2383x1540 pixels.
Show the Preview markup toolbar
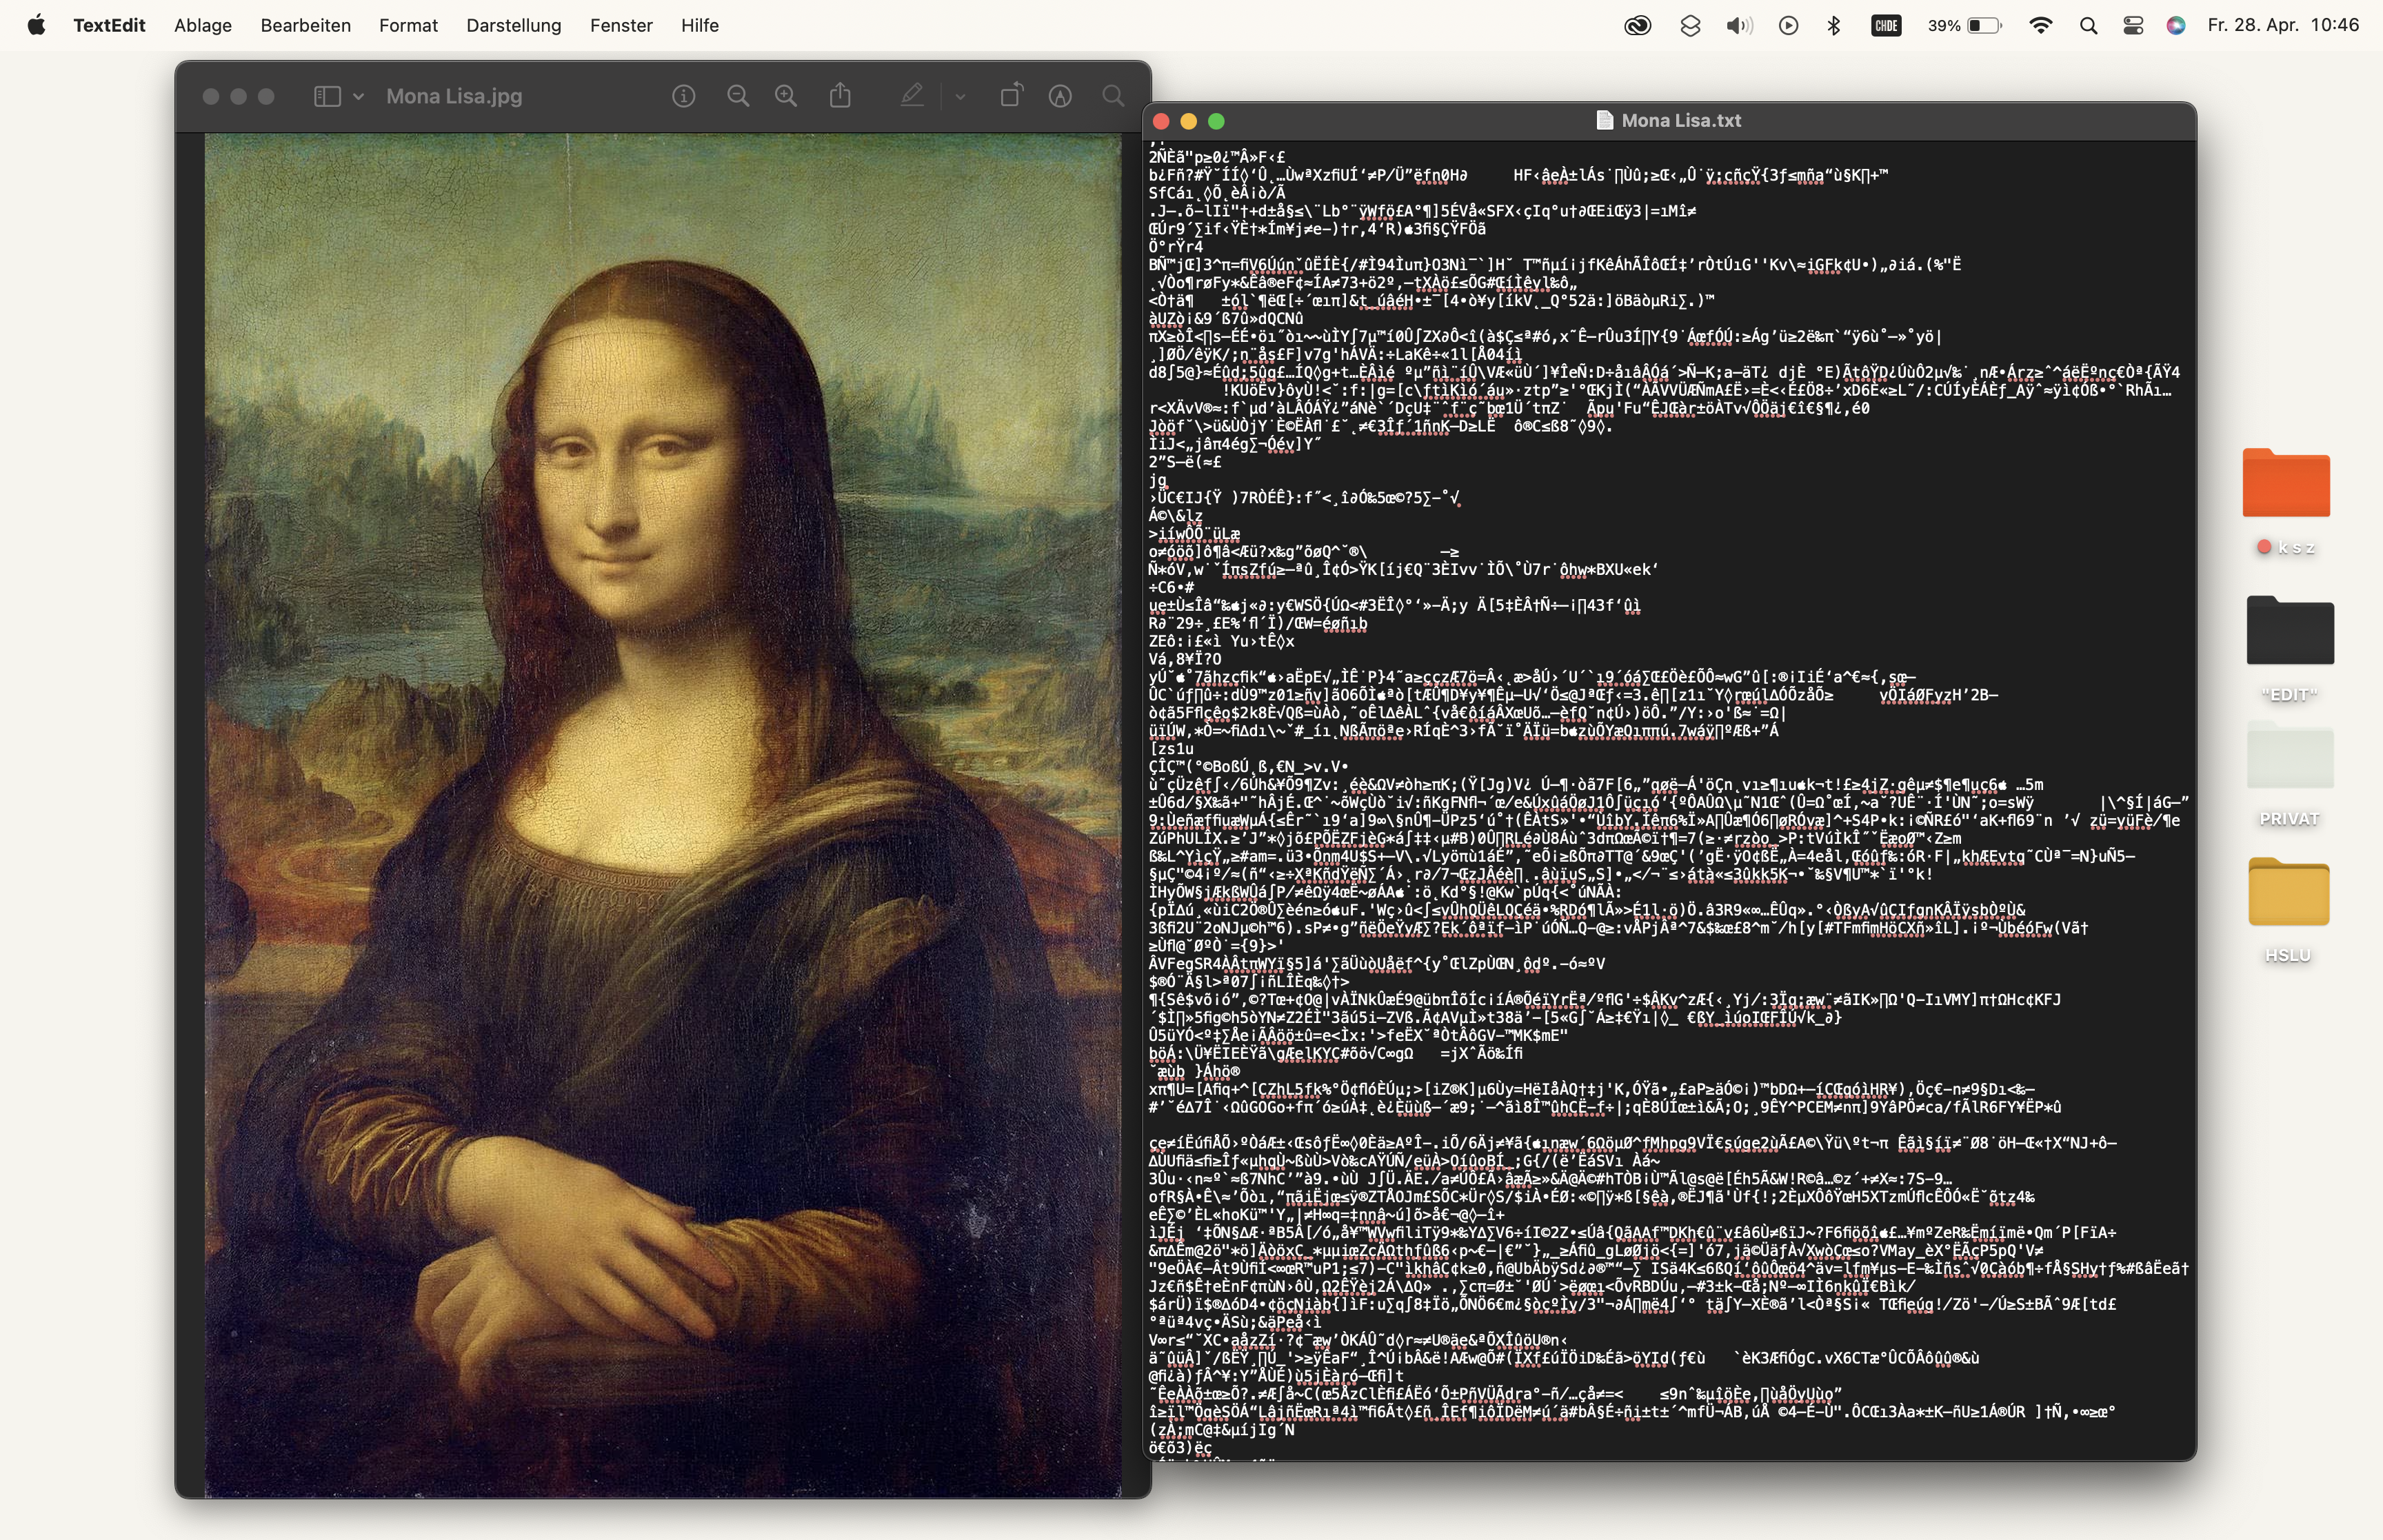1060,96
